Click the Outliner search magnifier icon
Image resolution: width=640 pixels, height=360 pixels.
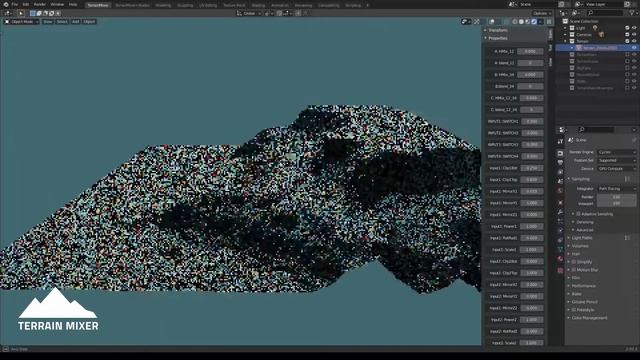pyautogui.click(x=590, y=13)
